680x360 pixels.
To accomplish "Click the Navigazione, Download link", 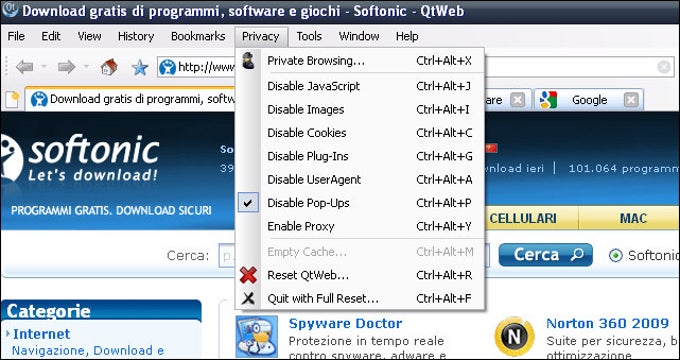I will (88, 350).
